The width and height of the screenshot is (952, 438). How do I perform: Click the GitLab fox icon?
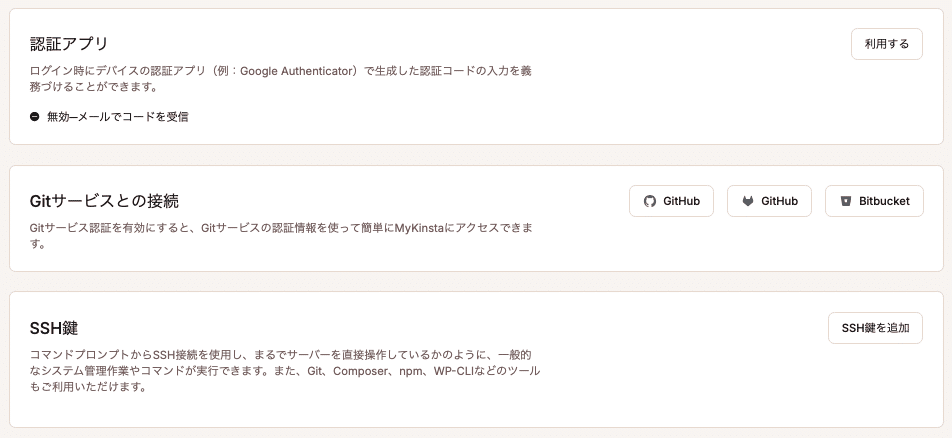click(x=747, y=201)
